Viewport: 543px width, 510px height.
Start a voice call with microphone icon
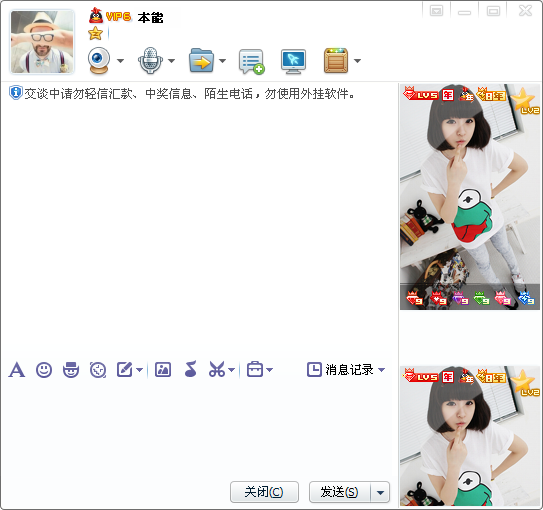[x=150, y=60]
